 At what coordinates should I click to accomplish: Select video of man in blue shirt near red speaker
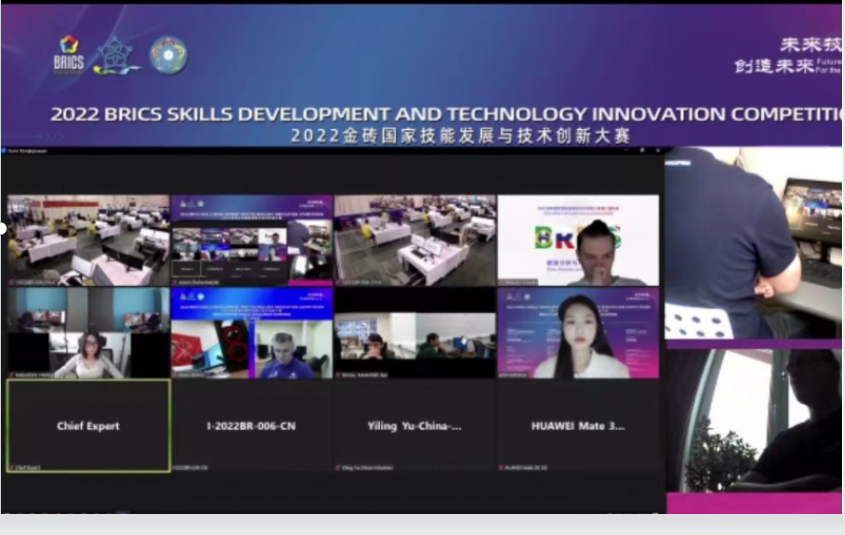[x=251, y=333]
